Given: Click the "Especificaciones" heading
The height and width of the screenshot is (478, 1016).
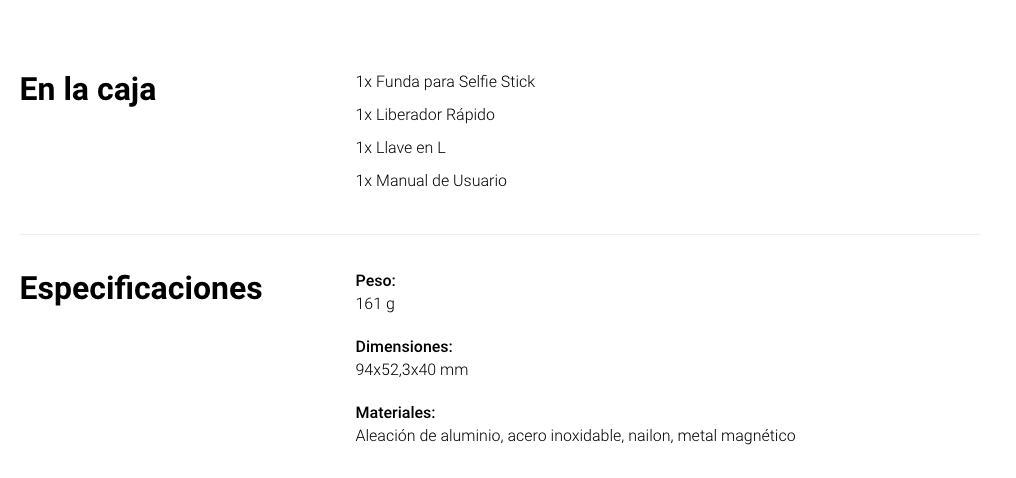Looking at the screenshot, I should point(141,288).
